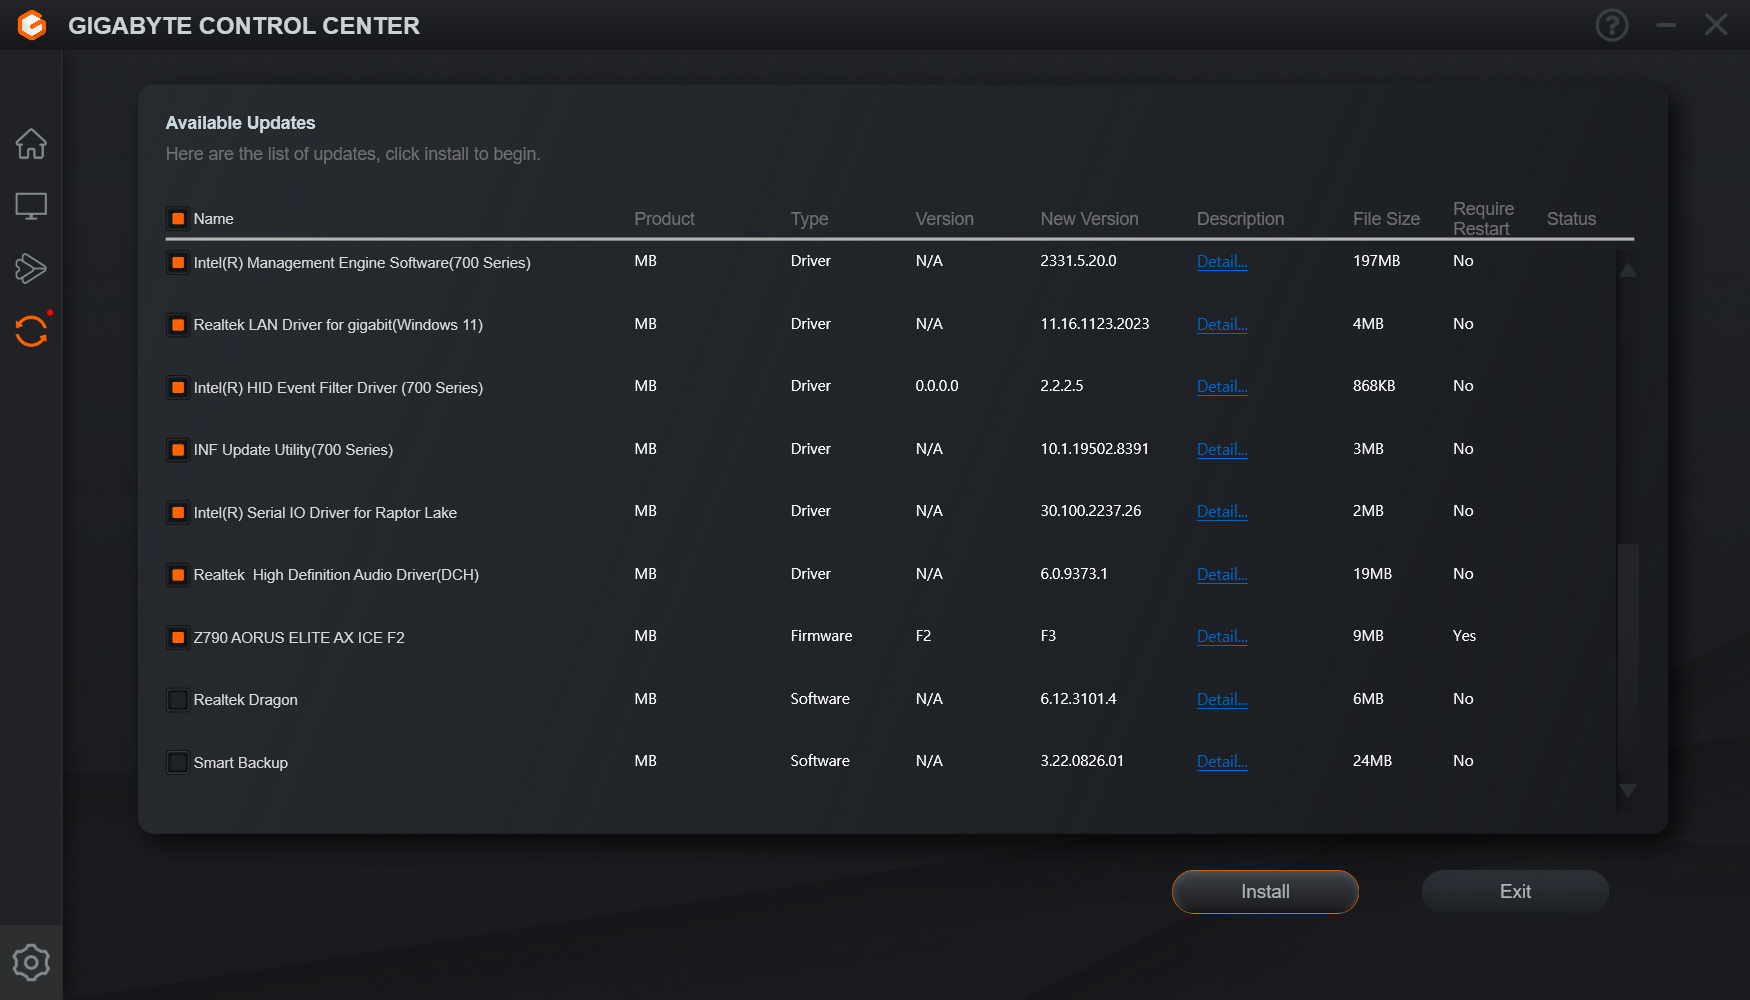Uncheck Intel(R) HID Event Filter Driver checkbox
This screenshot has width=1750, height=1000.
point(178,388)
